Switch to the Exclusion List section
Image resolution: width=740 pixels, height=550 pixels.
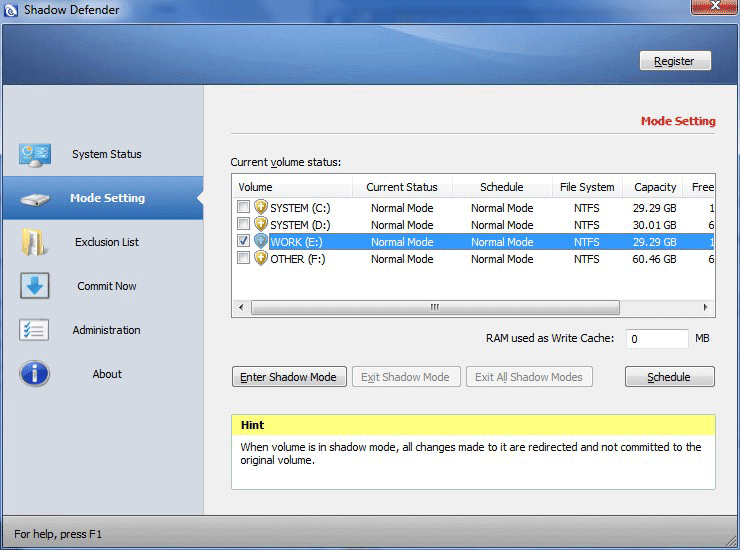107,242
